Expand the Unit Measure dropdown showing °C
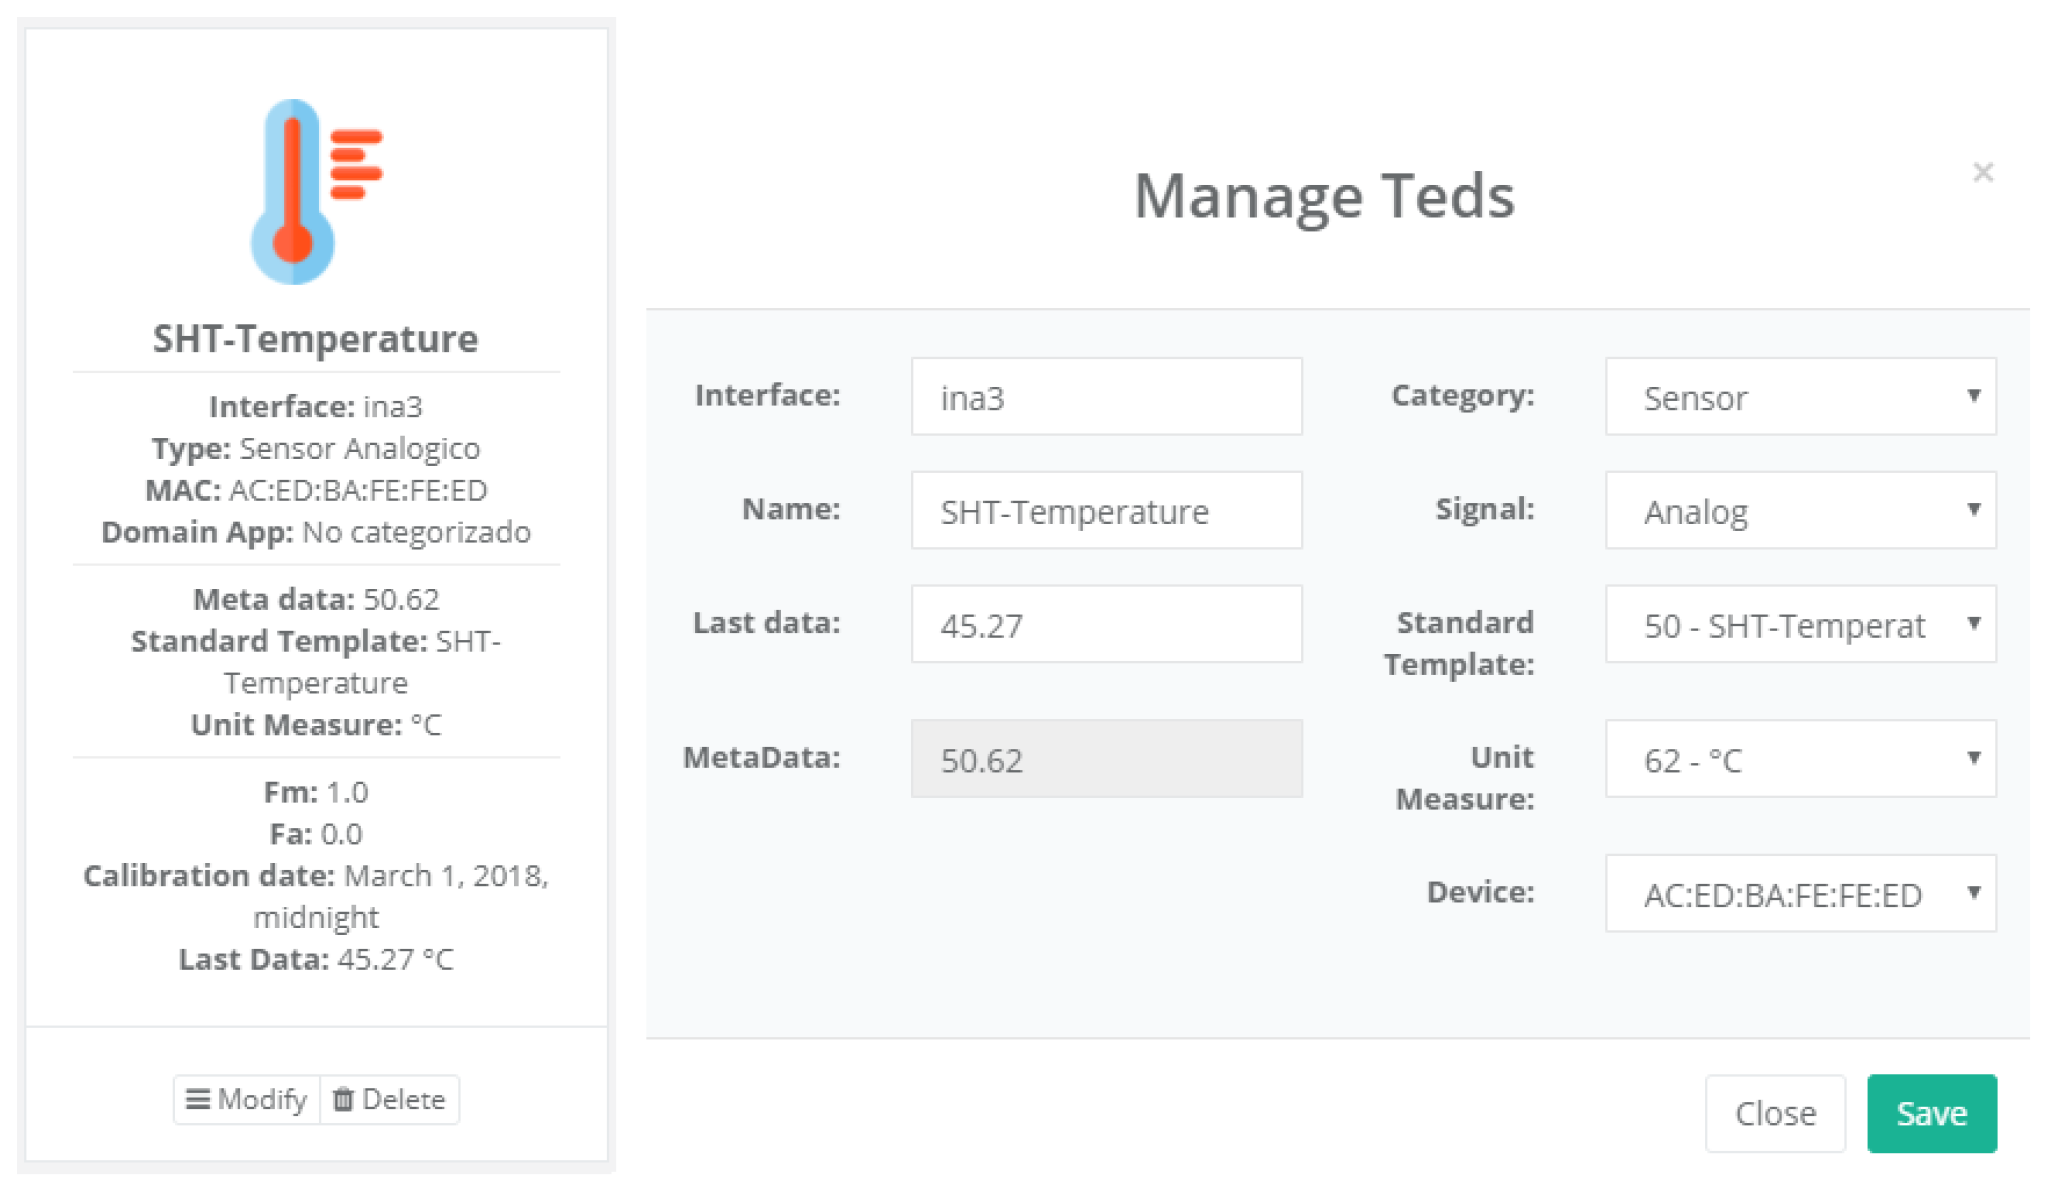The image size is (2045, 1193). pos(1800,759)
